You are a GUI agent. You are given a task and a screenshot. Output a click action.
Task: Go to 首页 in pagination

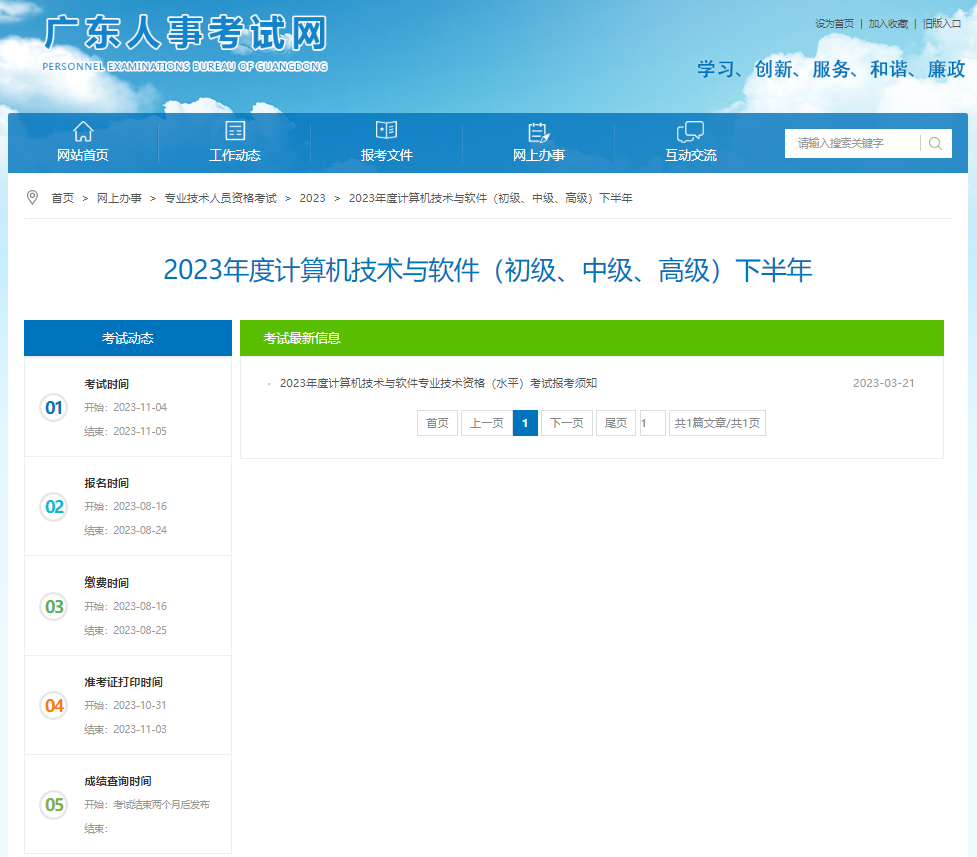pyautogui.click(x=437, y=423)
